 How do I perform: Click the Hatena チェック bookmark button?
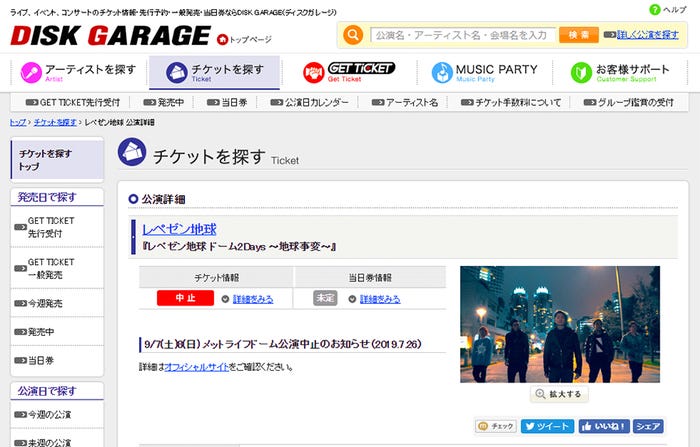496,426
